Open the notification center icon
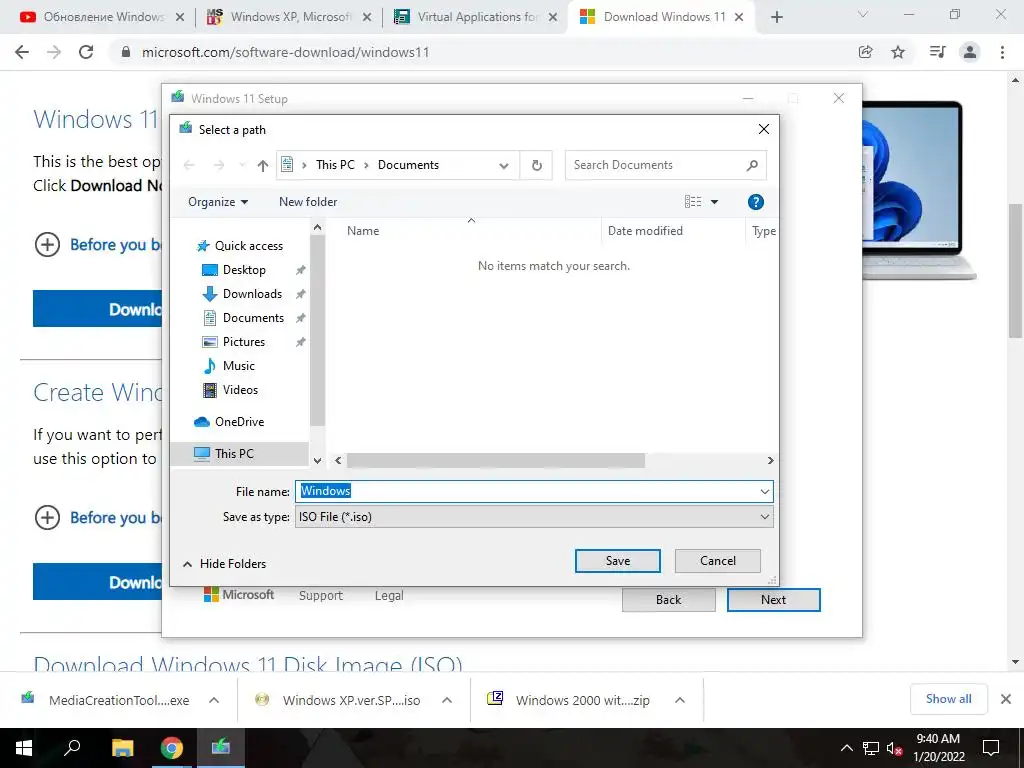Screen dimensions: 1024x768 [x=991, y=748]
